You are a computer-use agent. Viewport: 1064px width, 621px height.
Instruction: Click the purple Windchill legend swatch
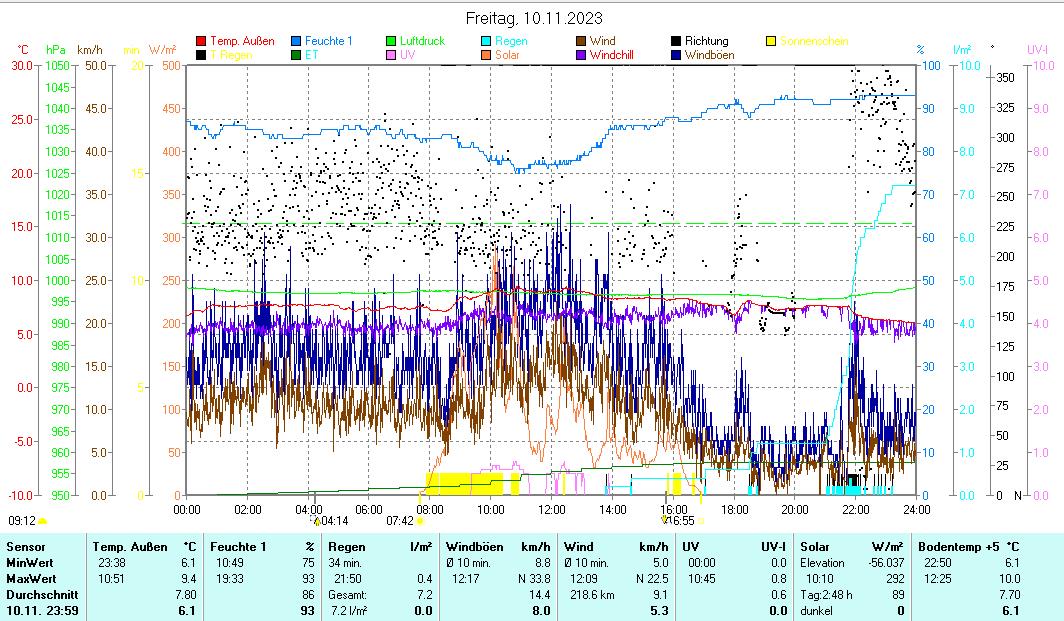(581, 55)
